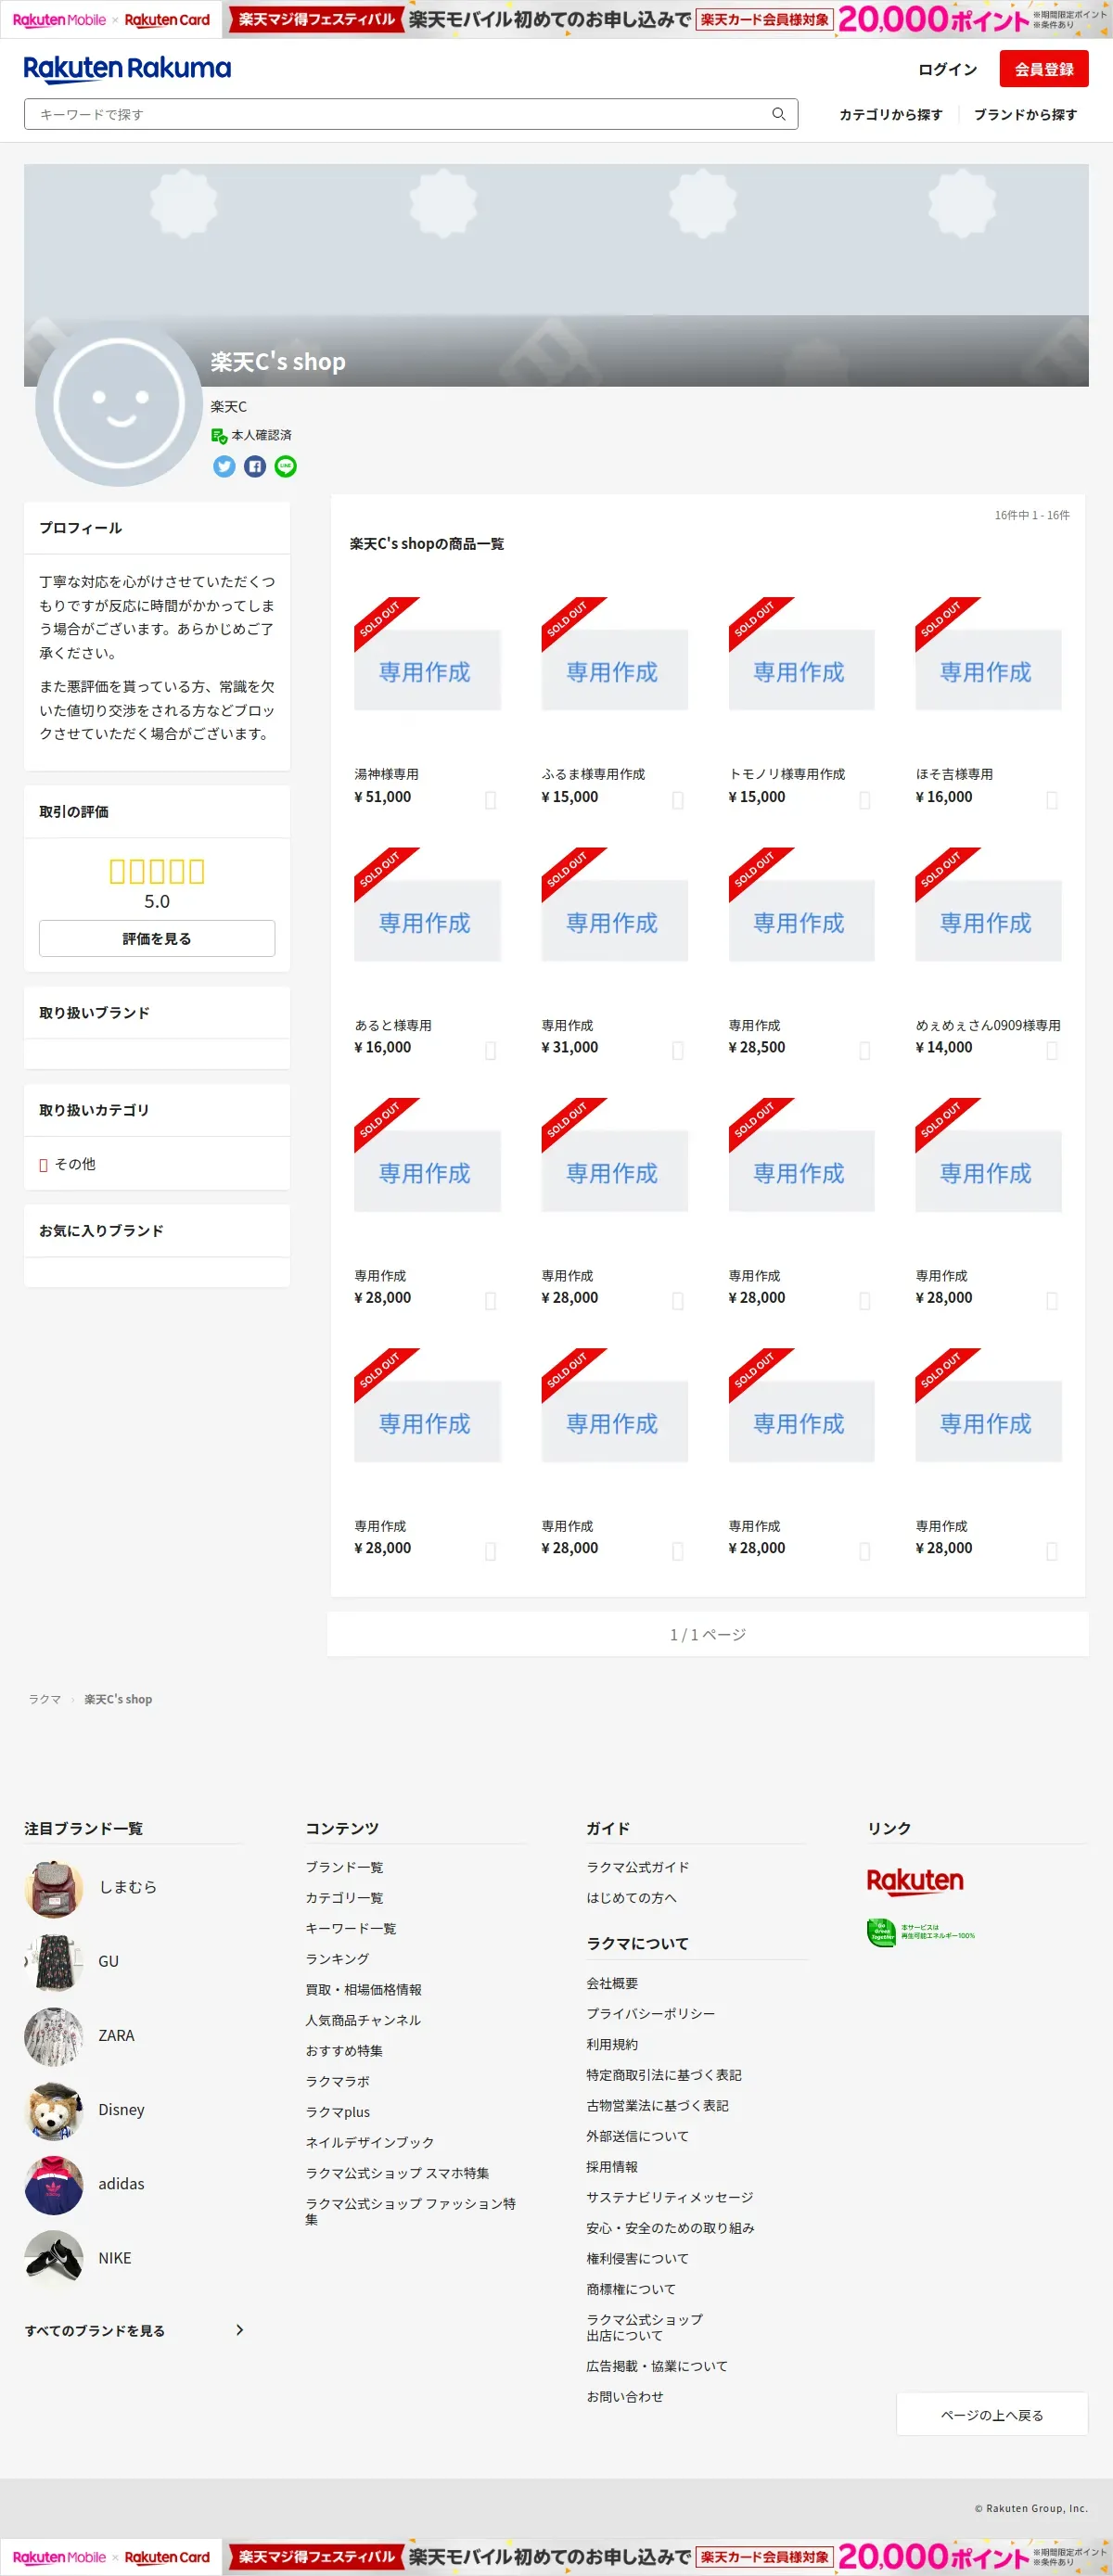Open カテゴリ一覧 footer link
This screenshot has height=2576, width=1113.
click(344, 1898)
